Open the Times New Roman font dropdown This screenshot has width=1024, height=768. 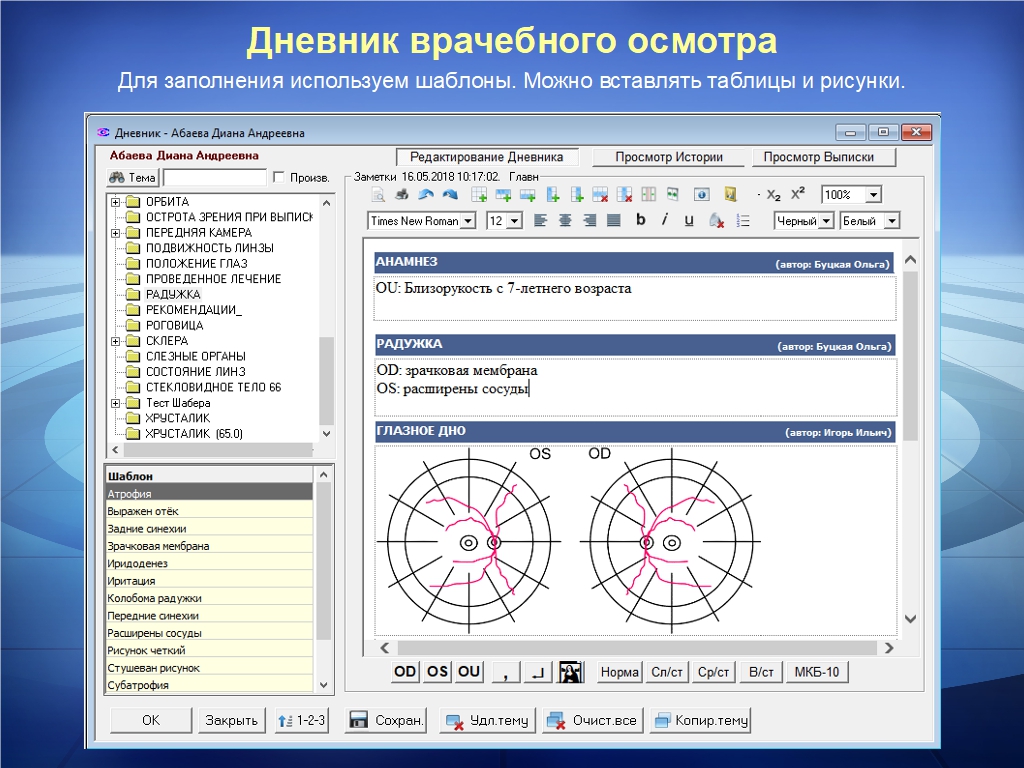467,221
